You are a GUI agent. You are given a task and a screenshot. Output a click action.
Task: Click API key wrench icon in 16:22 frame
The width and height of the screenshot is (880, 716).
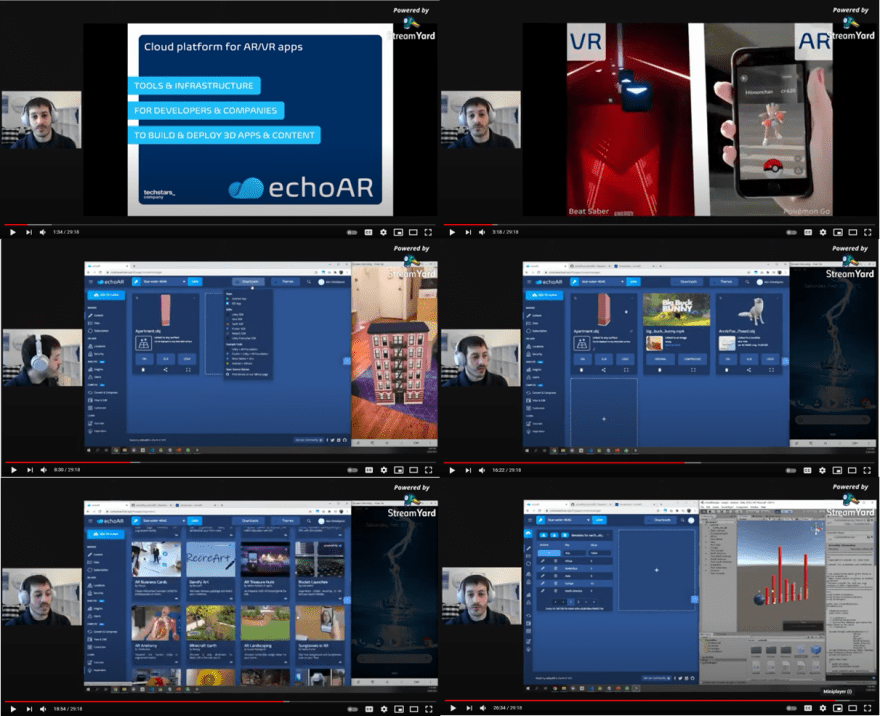[x=574, y=282]
